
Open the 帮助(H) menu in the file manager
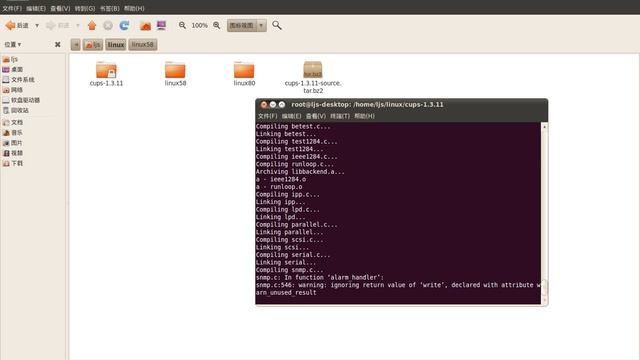point(134,8)
